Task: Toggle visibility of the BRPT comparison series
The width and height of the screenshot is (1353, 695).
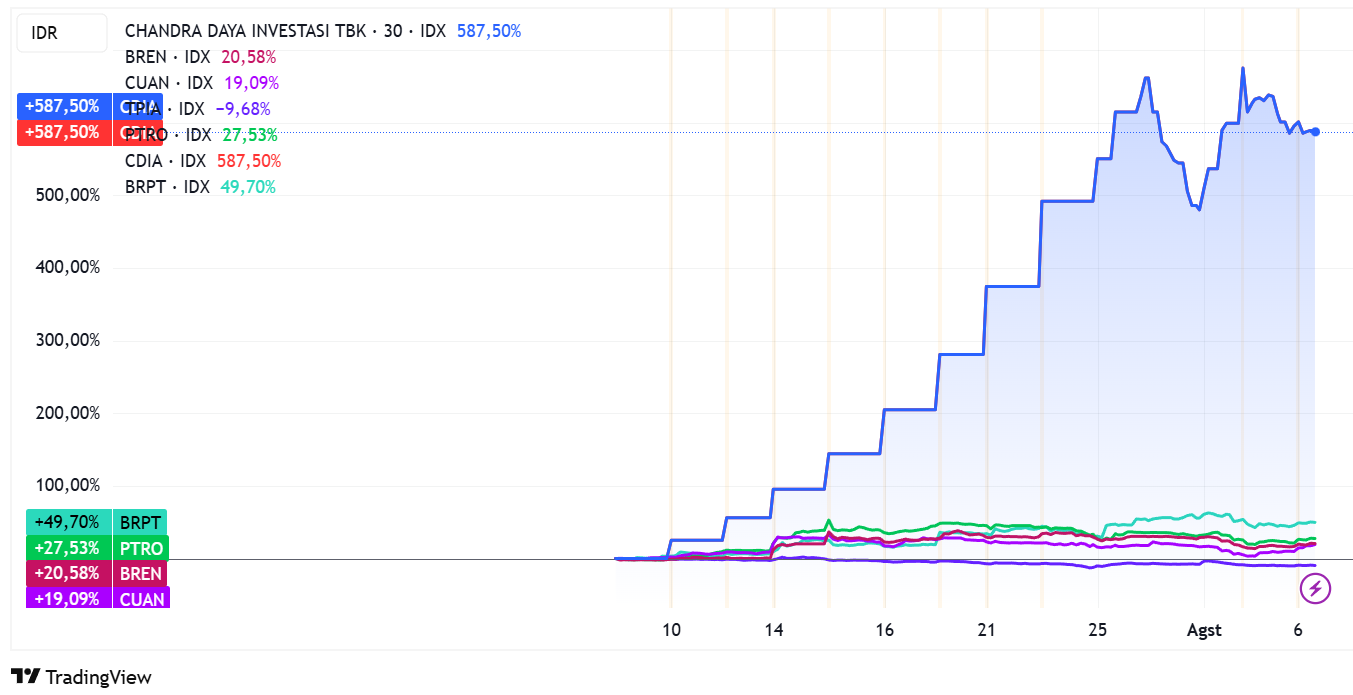Action: click(145, 186)
